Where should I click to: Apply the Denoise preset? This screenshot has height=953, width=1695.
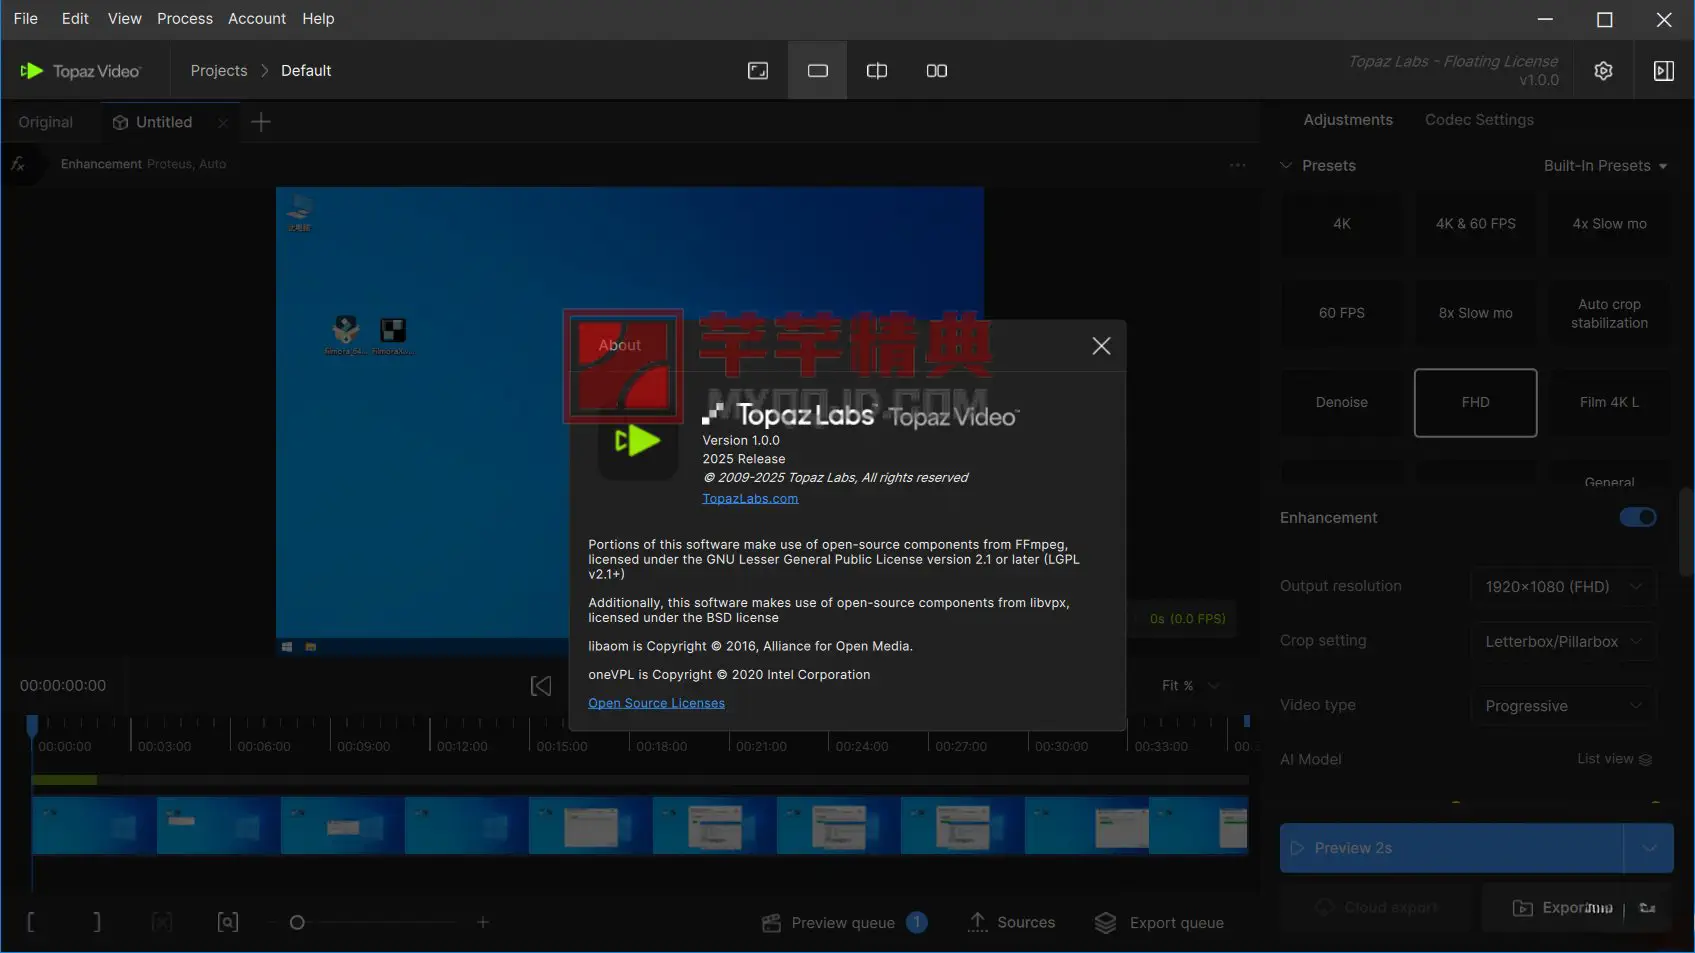tap(1342, 403)
